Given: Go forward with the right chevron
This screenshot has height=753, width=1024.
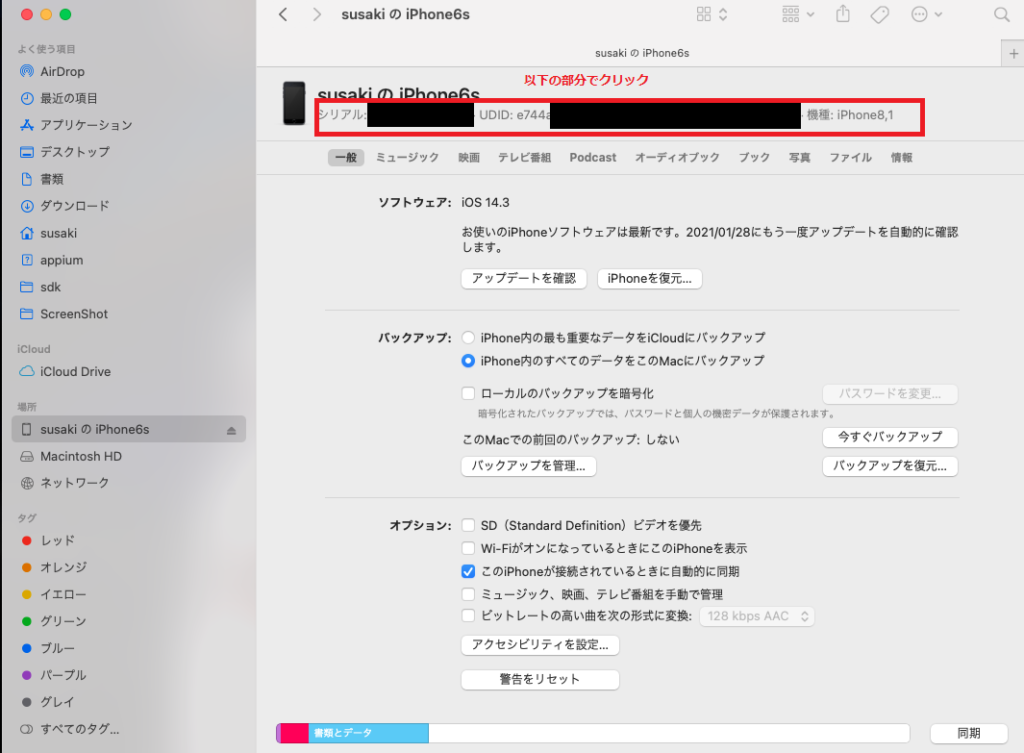Looking at the screenshot, I should [317, 14].
